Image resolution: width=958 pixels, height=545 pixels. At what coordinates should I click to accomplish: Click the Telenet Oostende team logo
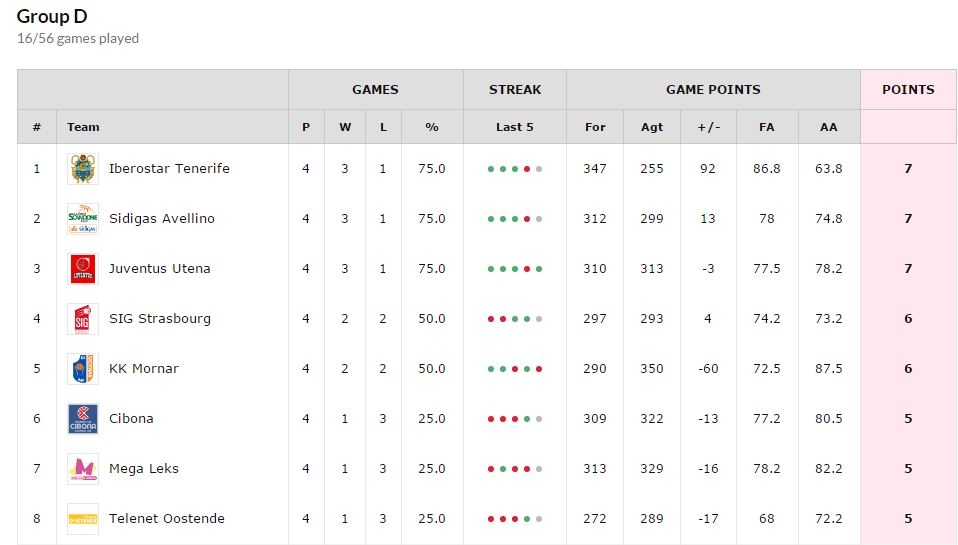click(82, 519)
